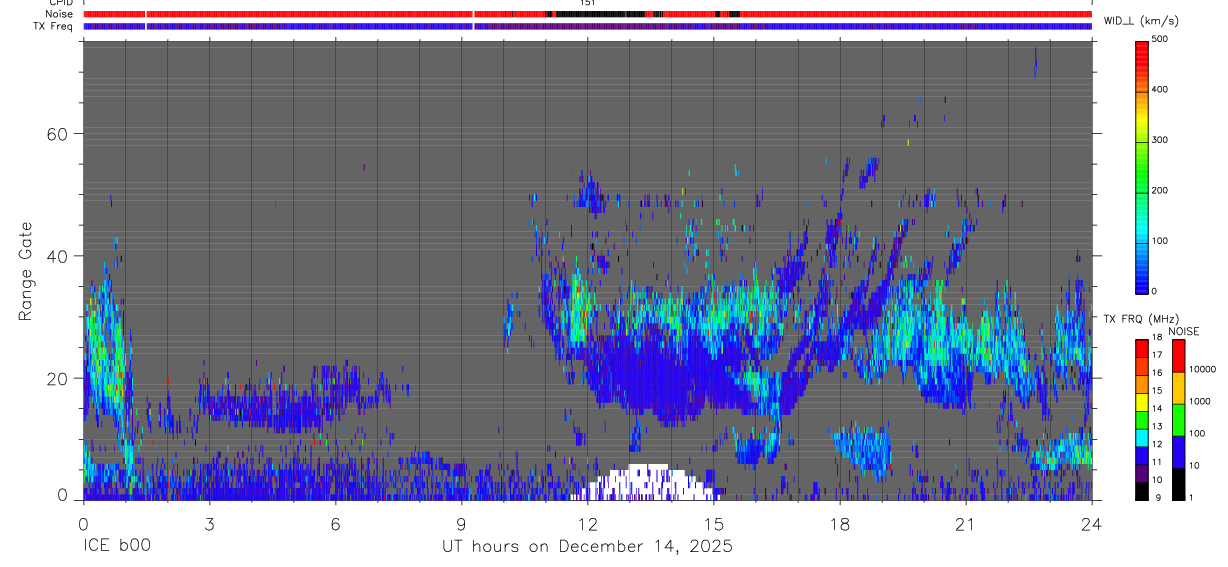Click the 10000 label on NOISE scale
The height and width of the screenshot is (567, 1228).
(1202, 370)
